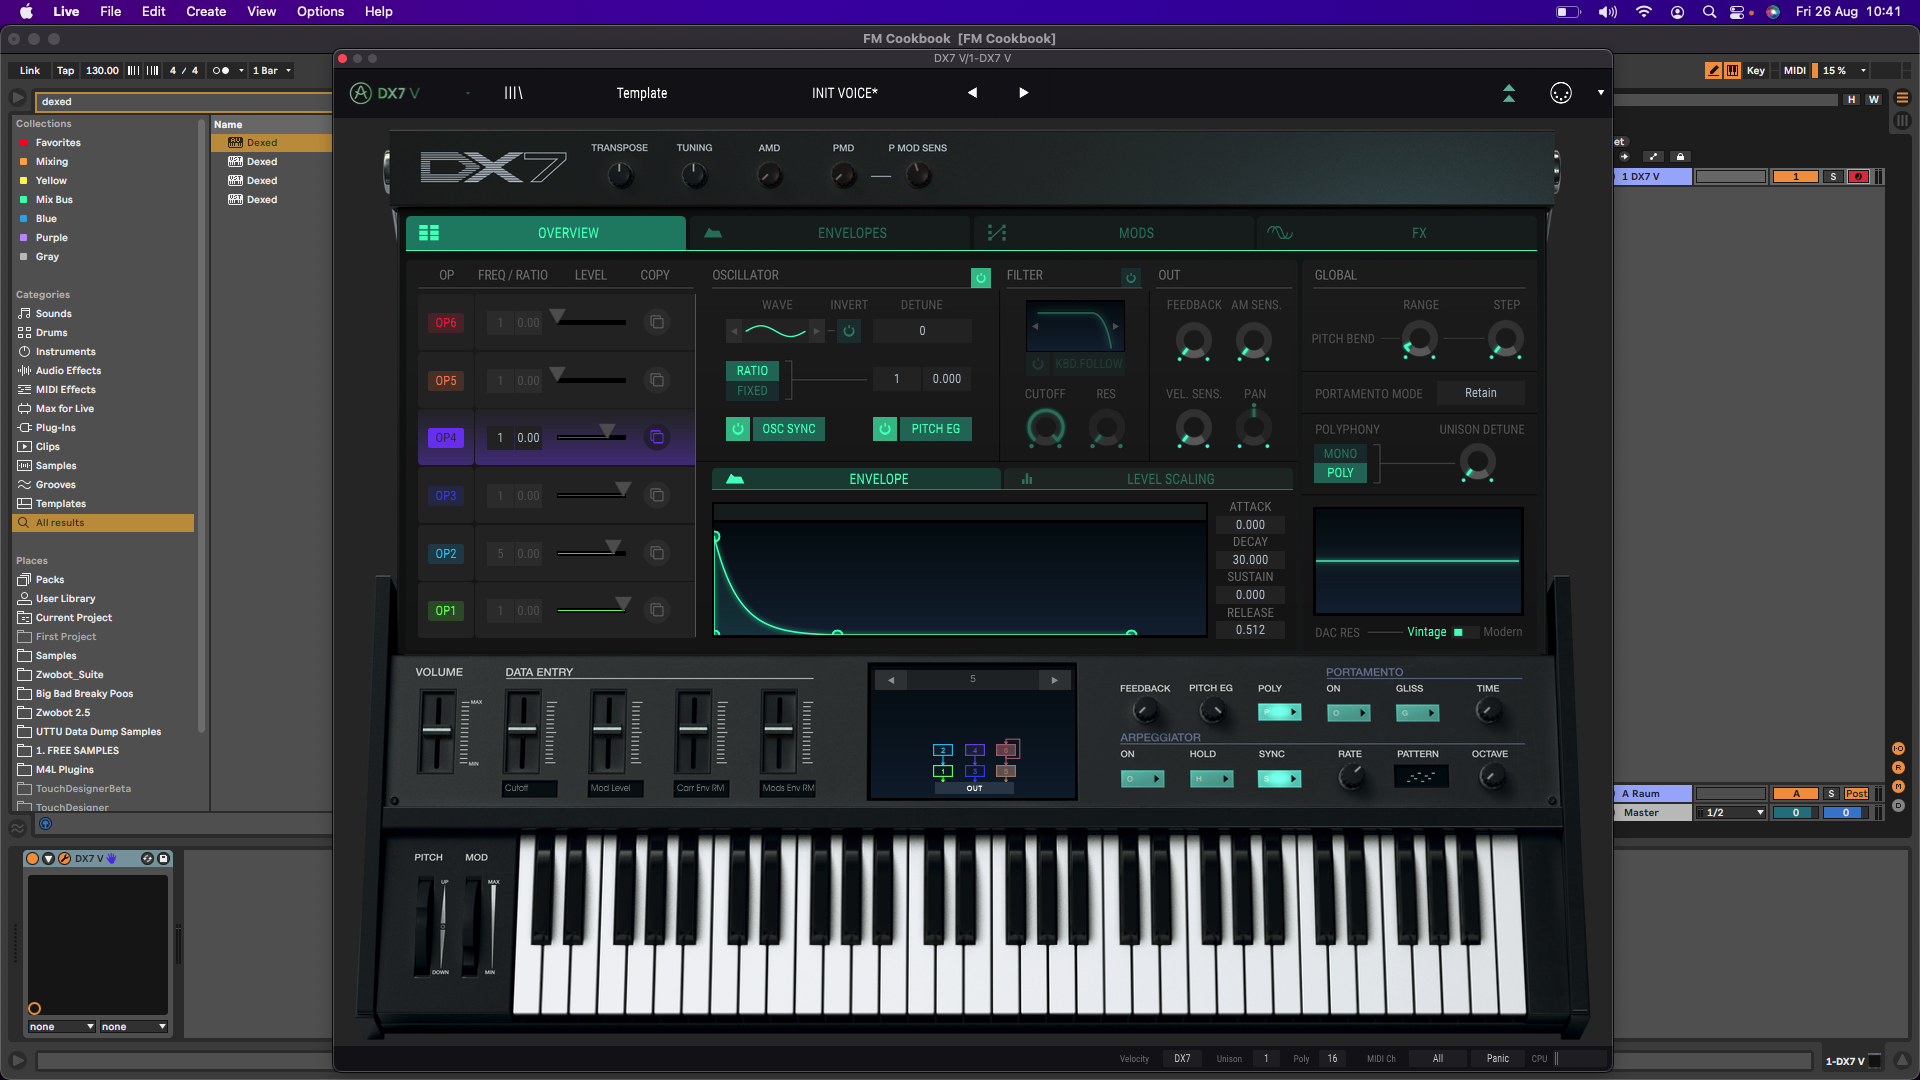Click the Panic button
Viewport: 1920px width, 1080px height.
pos(1497,1058)
